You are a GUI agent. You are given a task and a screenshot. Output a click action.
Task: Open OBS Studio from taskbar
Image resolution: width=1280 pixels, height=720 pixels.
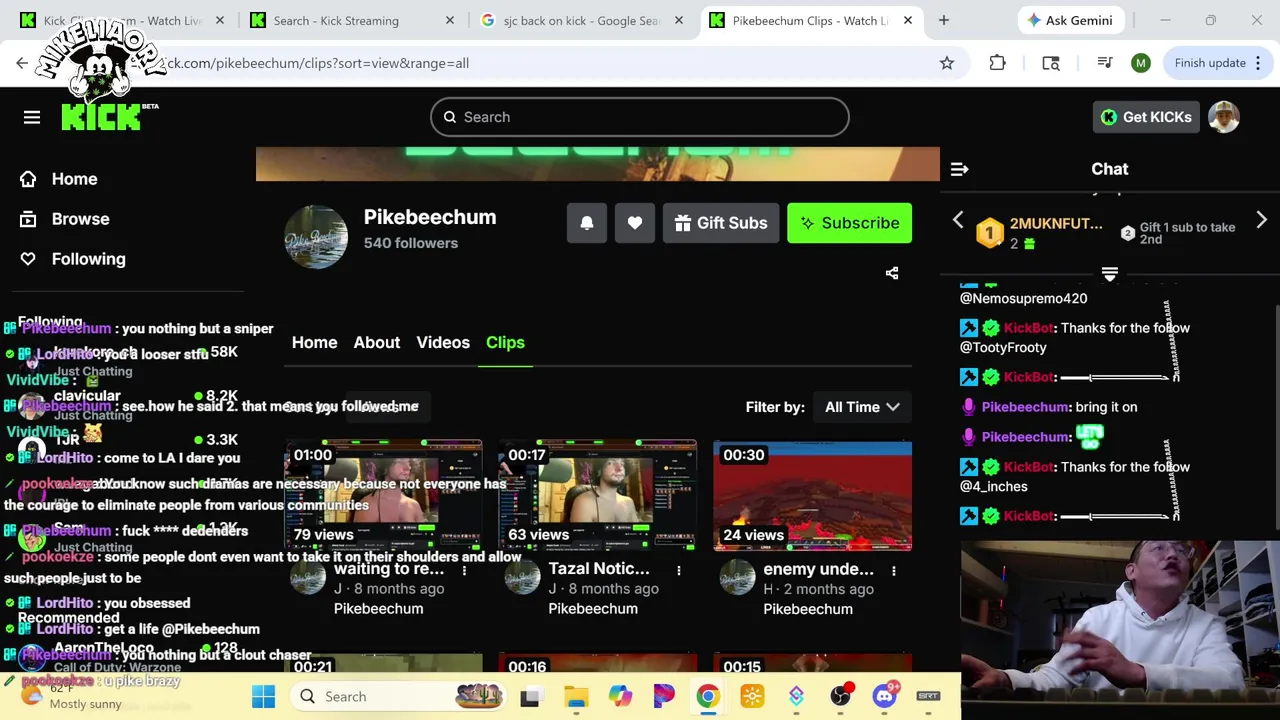[x=840, y=696]
